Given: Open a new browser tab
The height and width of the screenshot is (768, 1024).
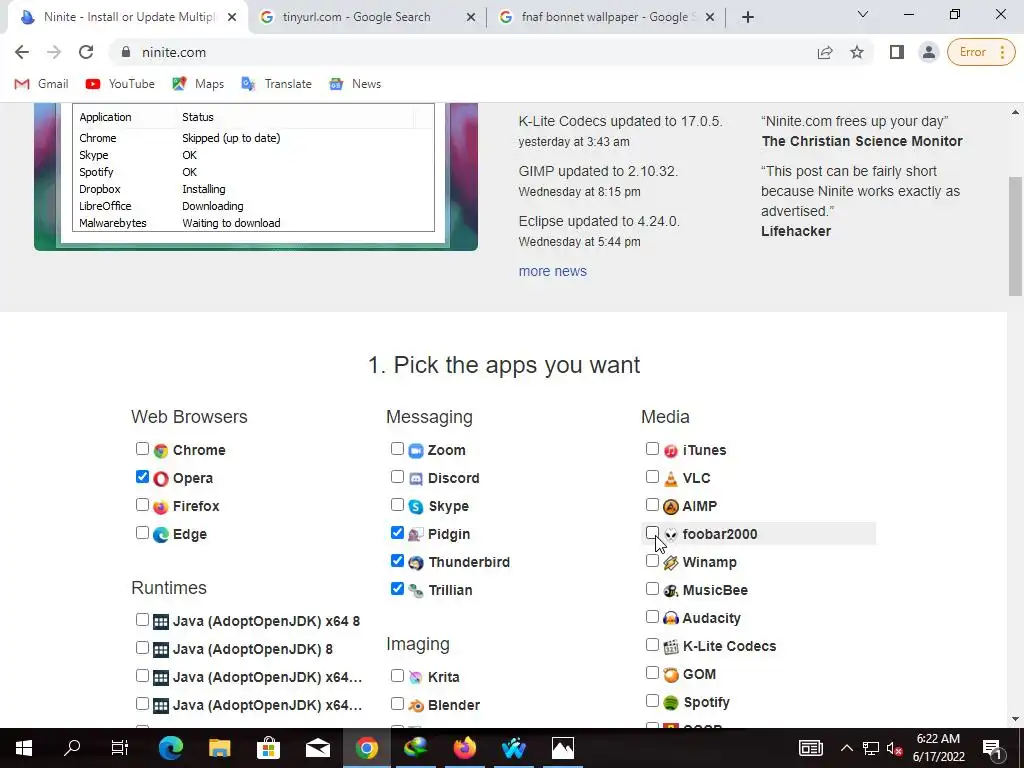Looking at the screenshot, I should point(748,18).
